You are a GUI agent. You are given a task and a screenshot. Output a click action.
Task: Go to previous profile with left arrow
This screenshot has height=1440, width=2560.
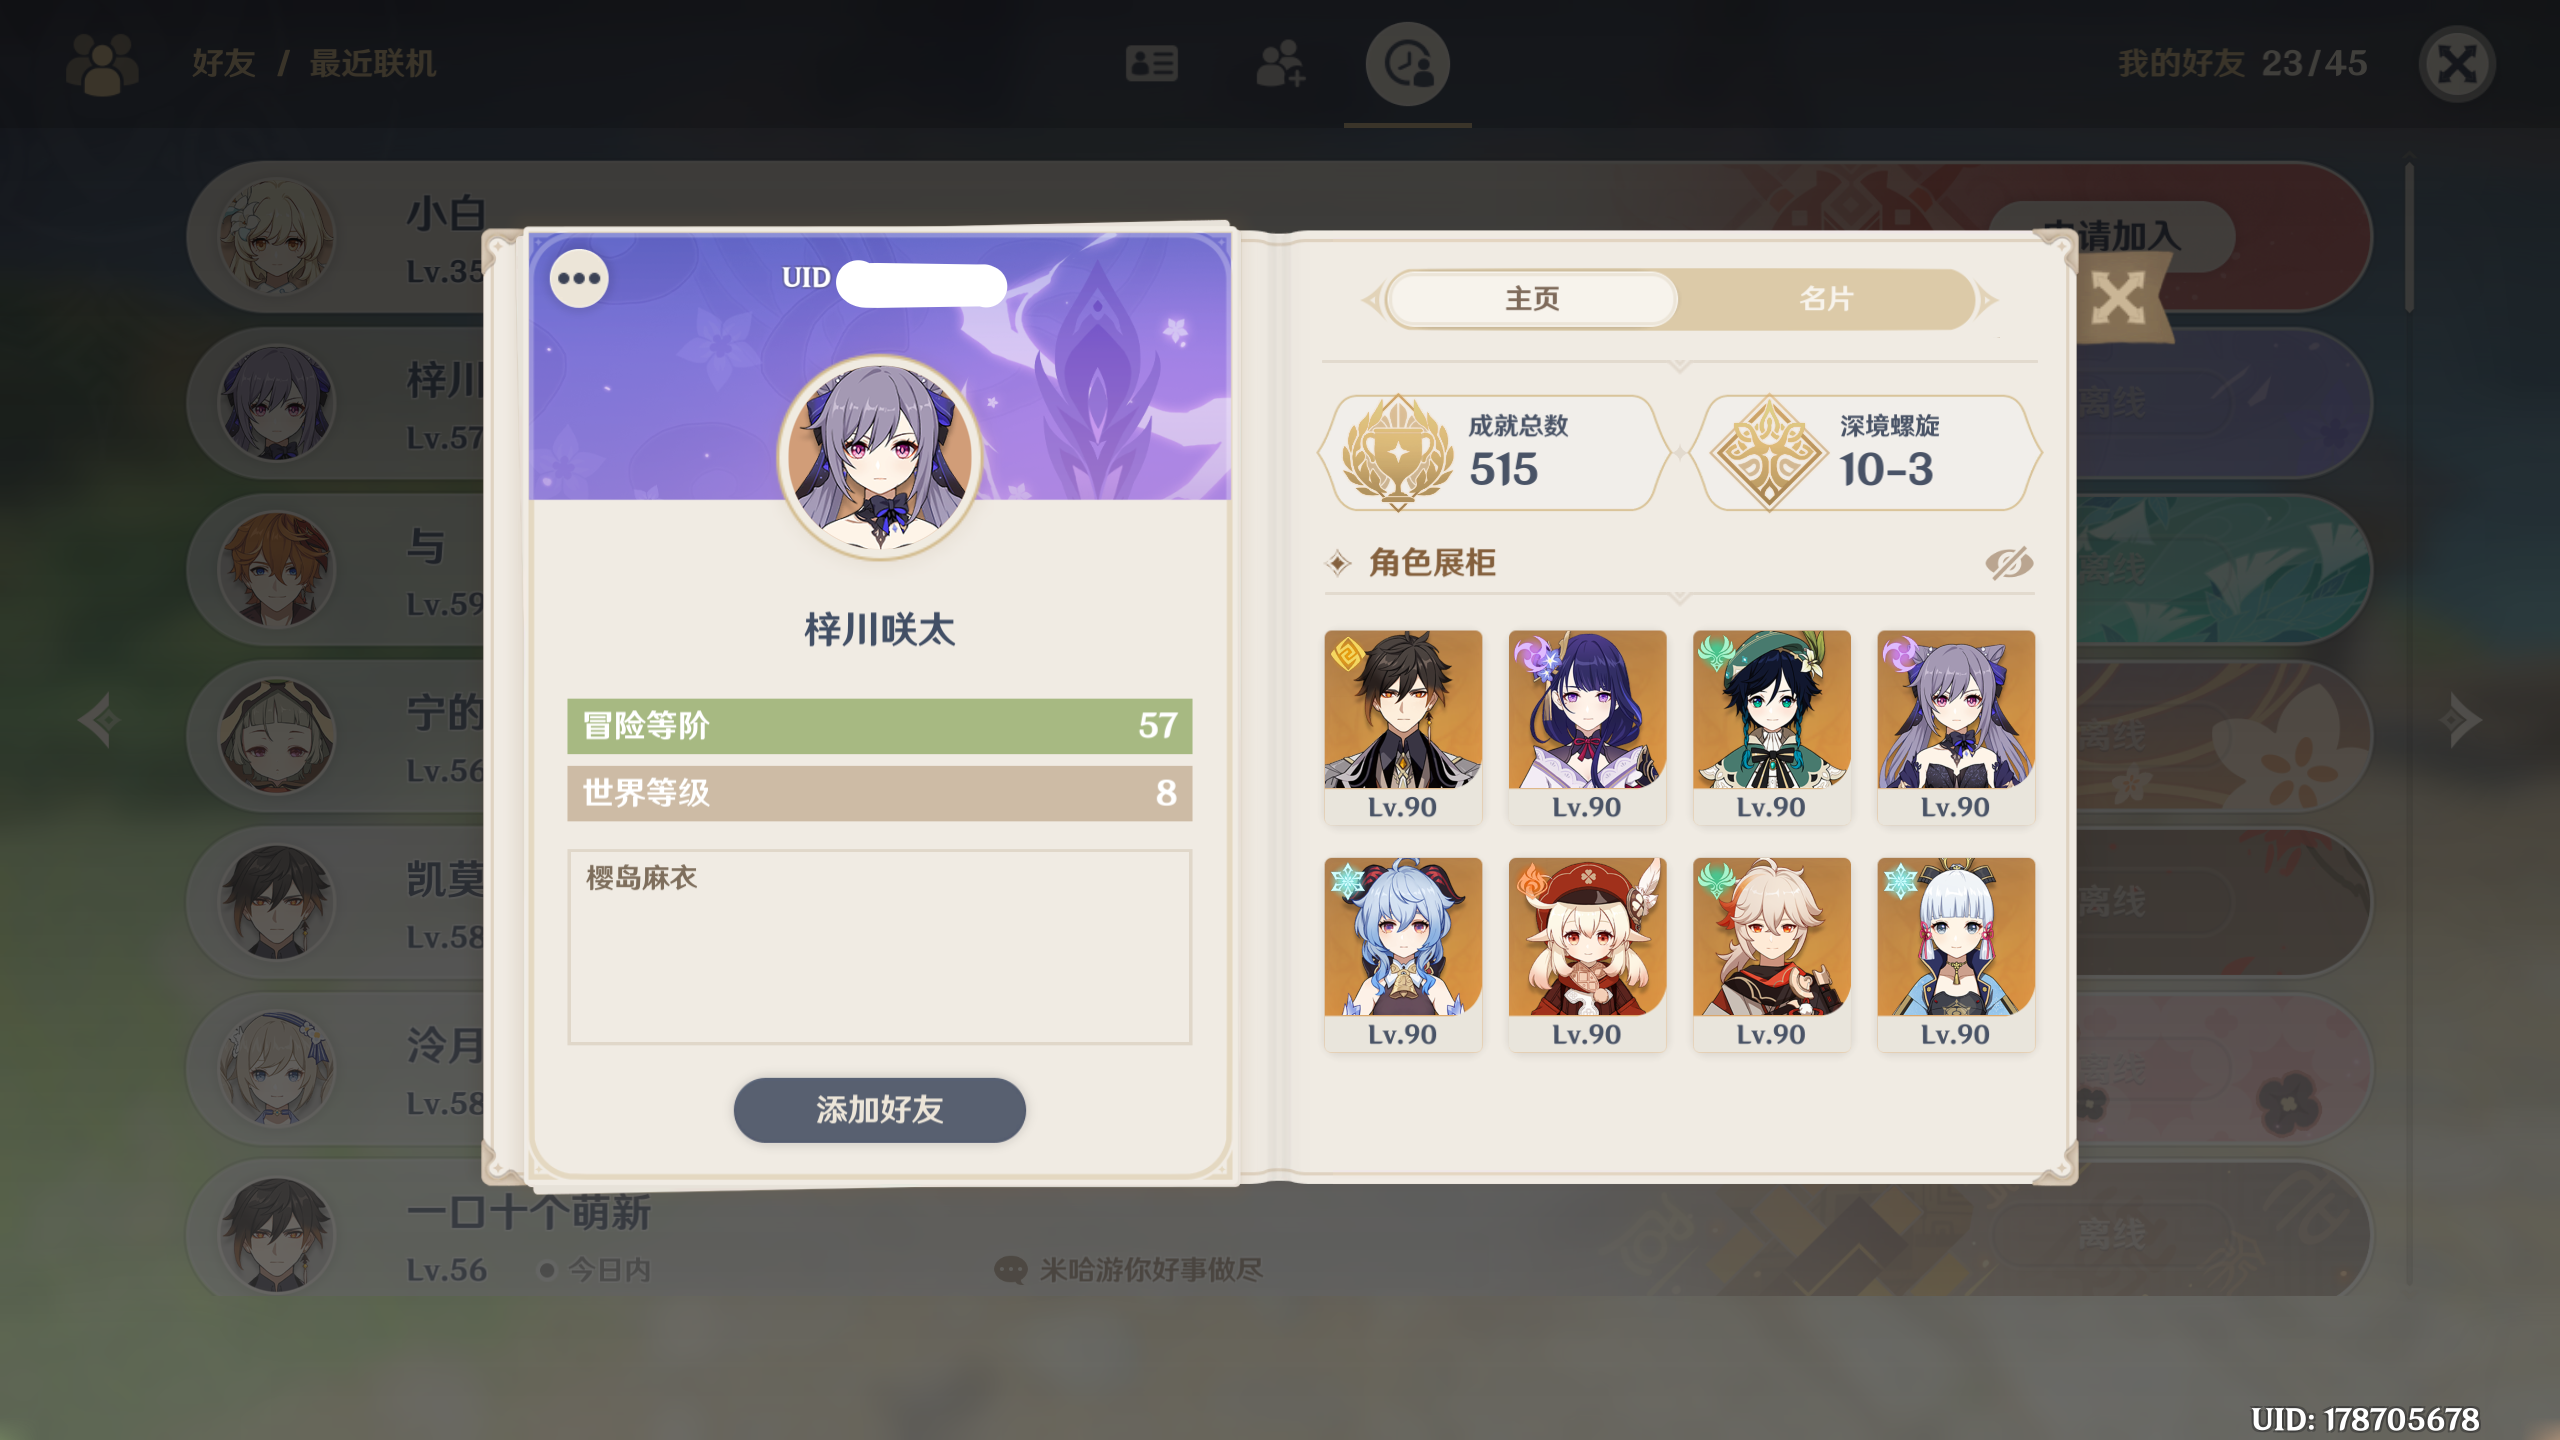pos(98,720)
